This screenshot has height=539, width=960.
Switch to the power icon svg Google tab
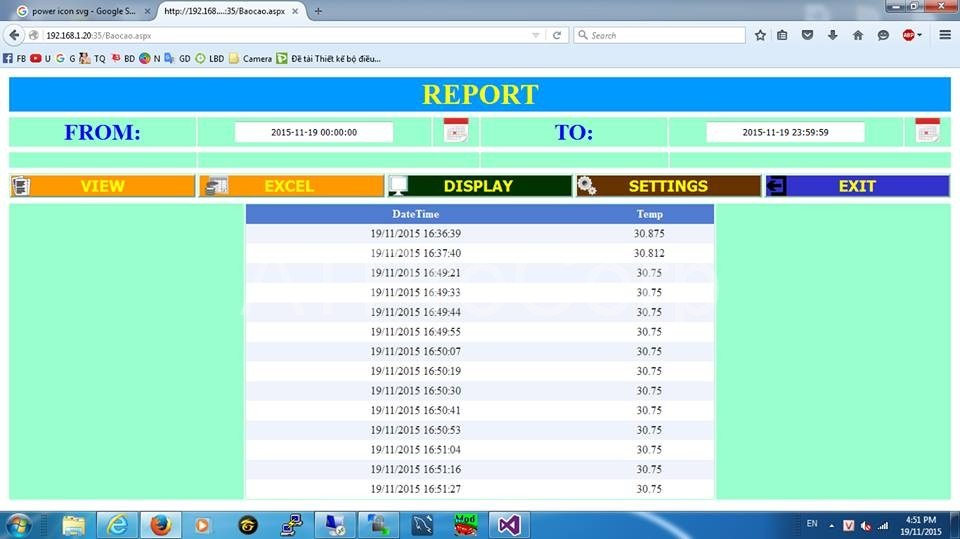pyautogui.click(x=80, y=11)
